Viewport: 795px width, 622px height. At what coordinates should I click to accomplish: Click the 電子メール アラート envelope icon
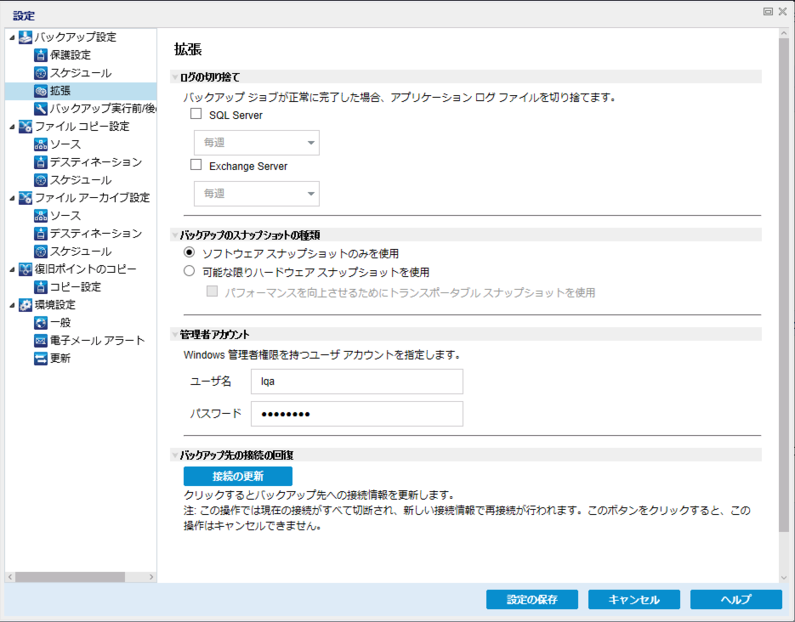point(41,341)
